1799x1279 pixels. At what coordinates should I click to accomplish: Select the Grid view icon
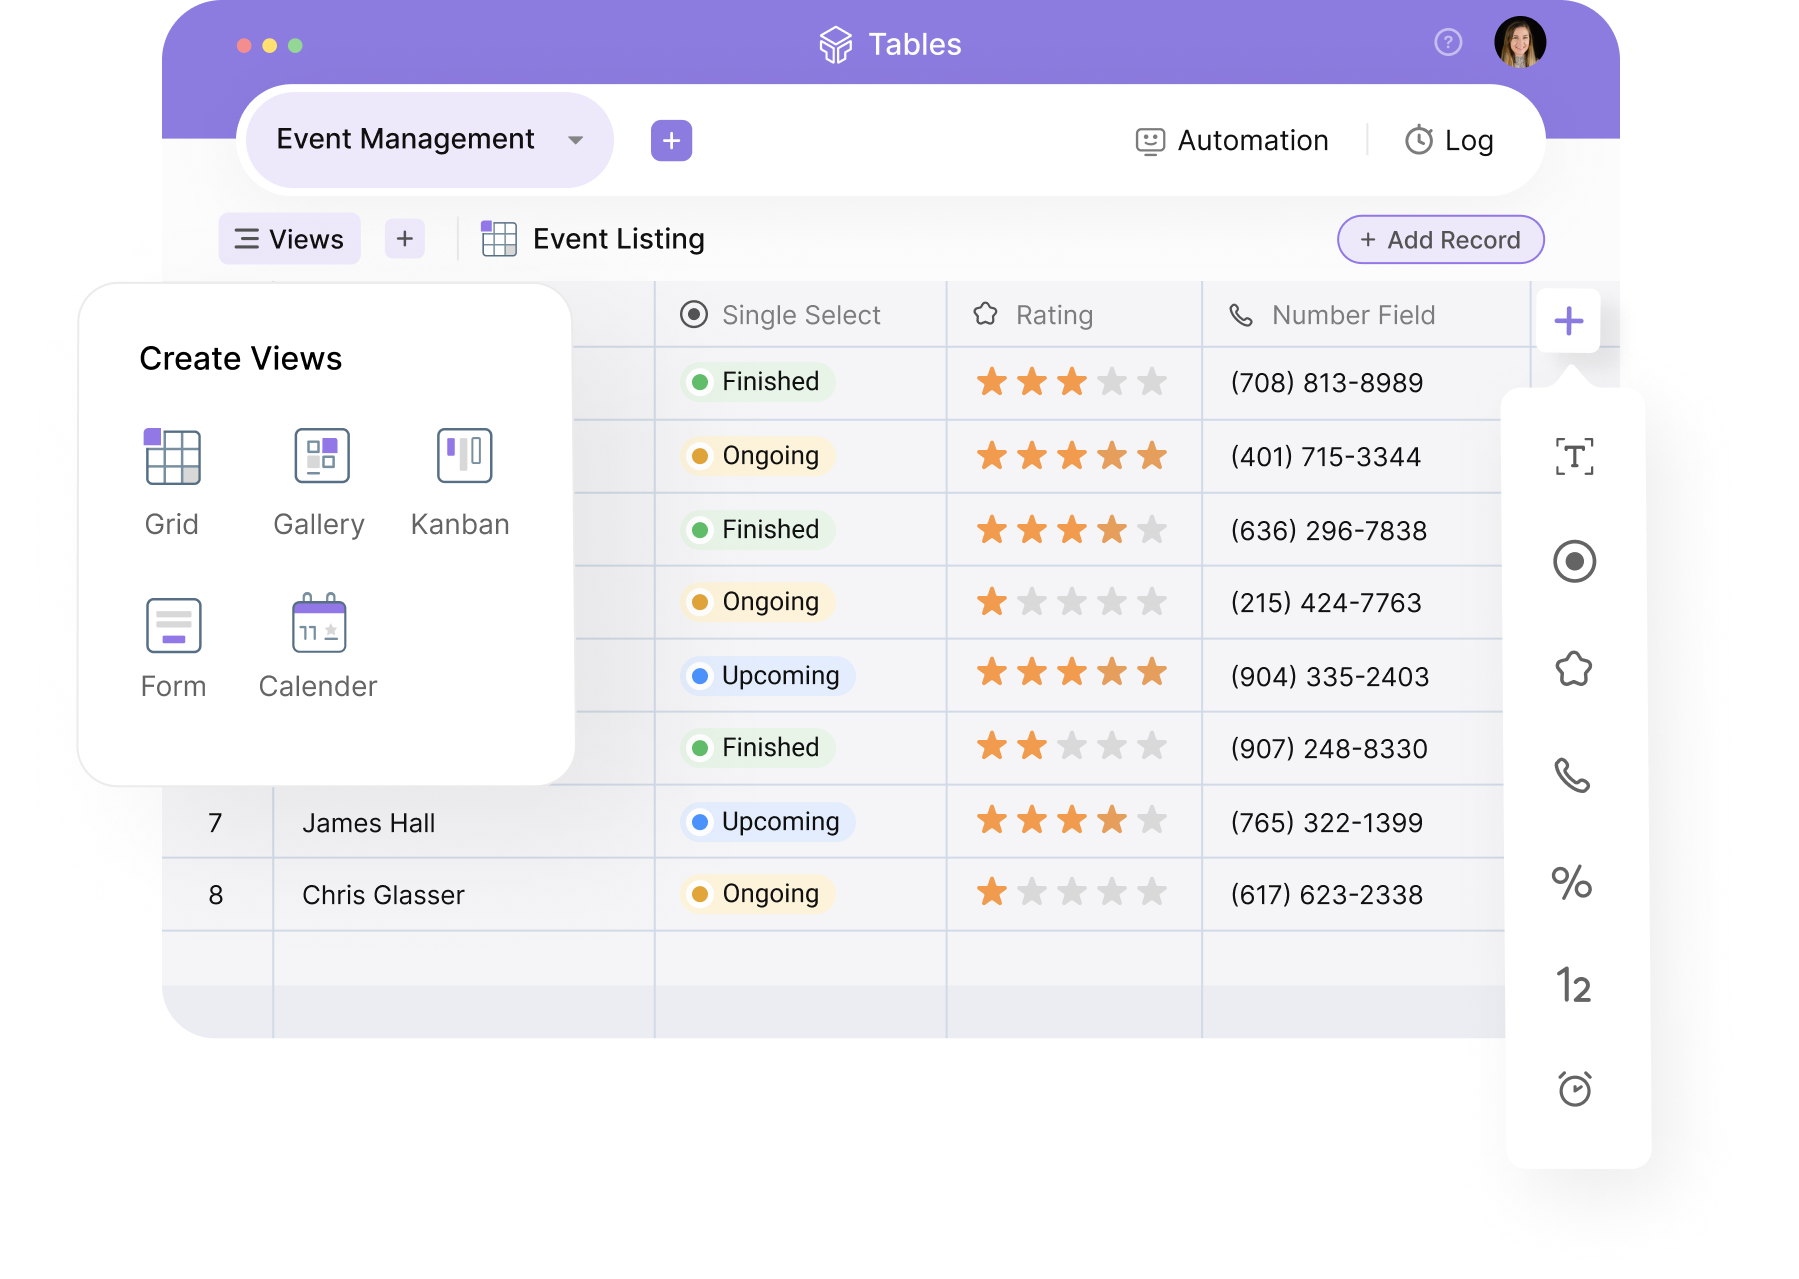coord(172,458)
